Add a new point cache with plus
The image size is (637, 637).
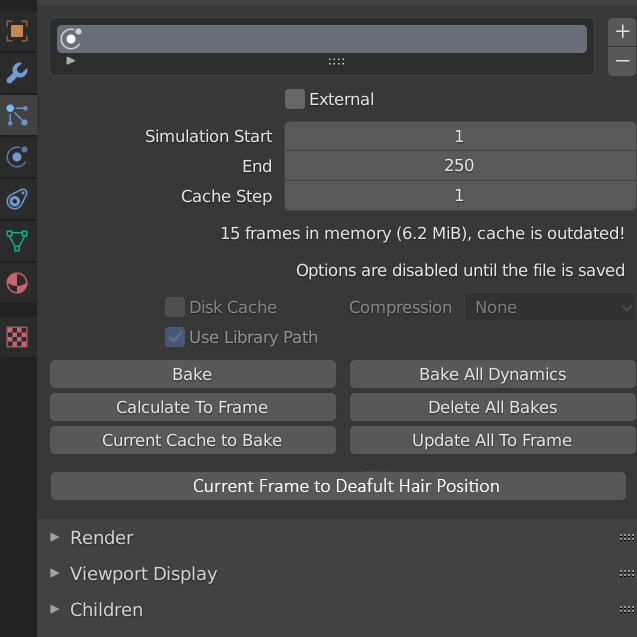(x=622, y=32)
